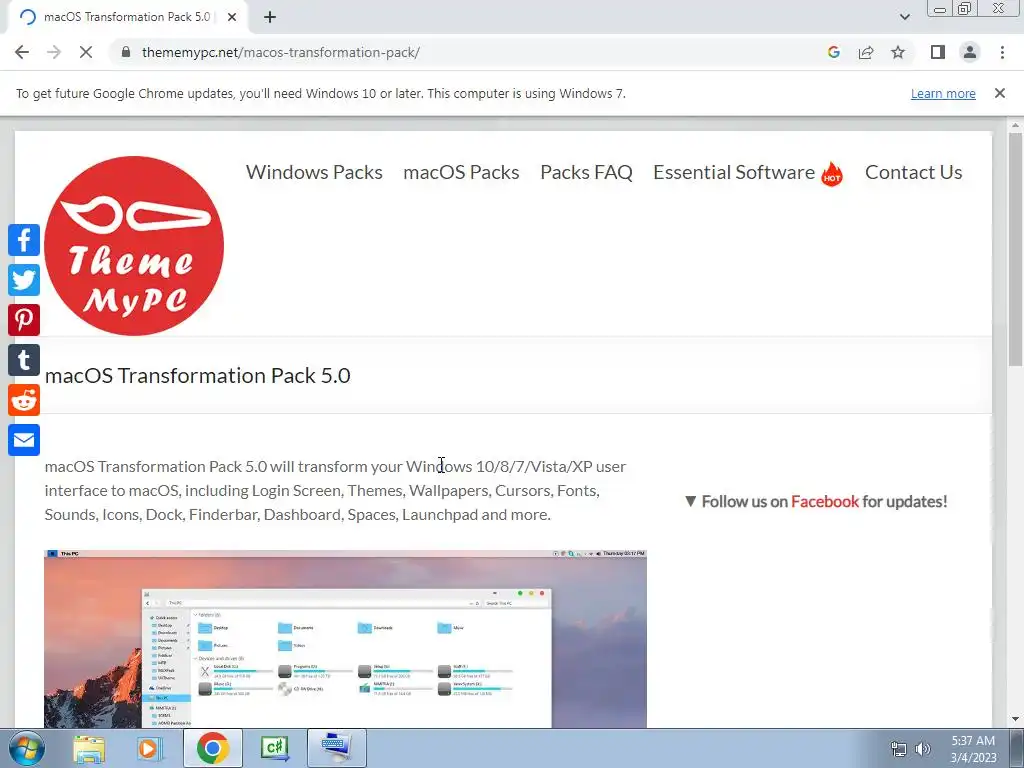This screenshot has height=768, width=1024.
Task: Share page via Reddit sidebar icon
Action: [24, 400]
